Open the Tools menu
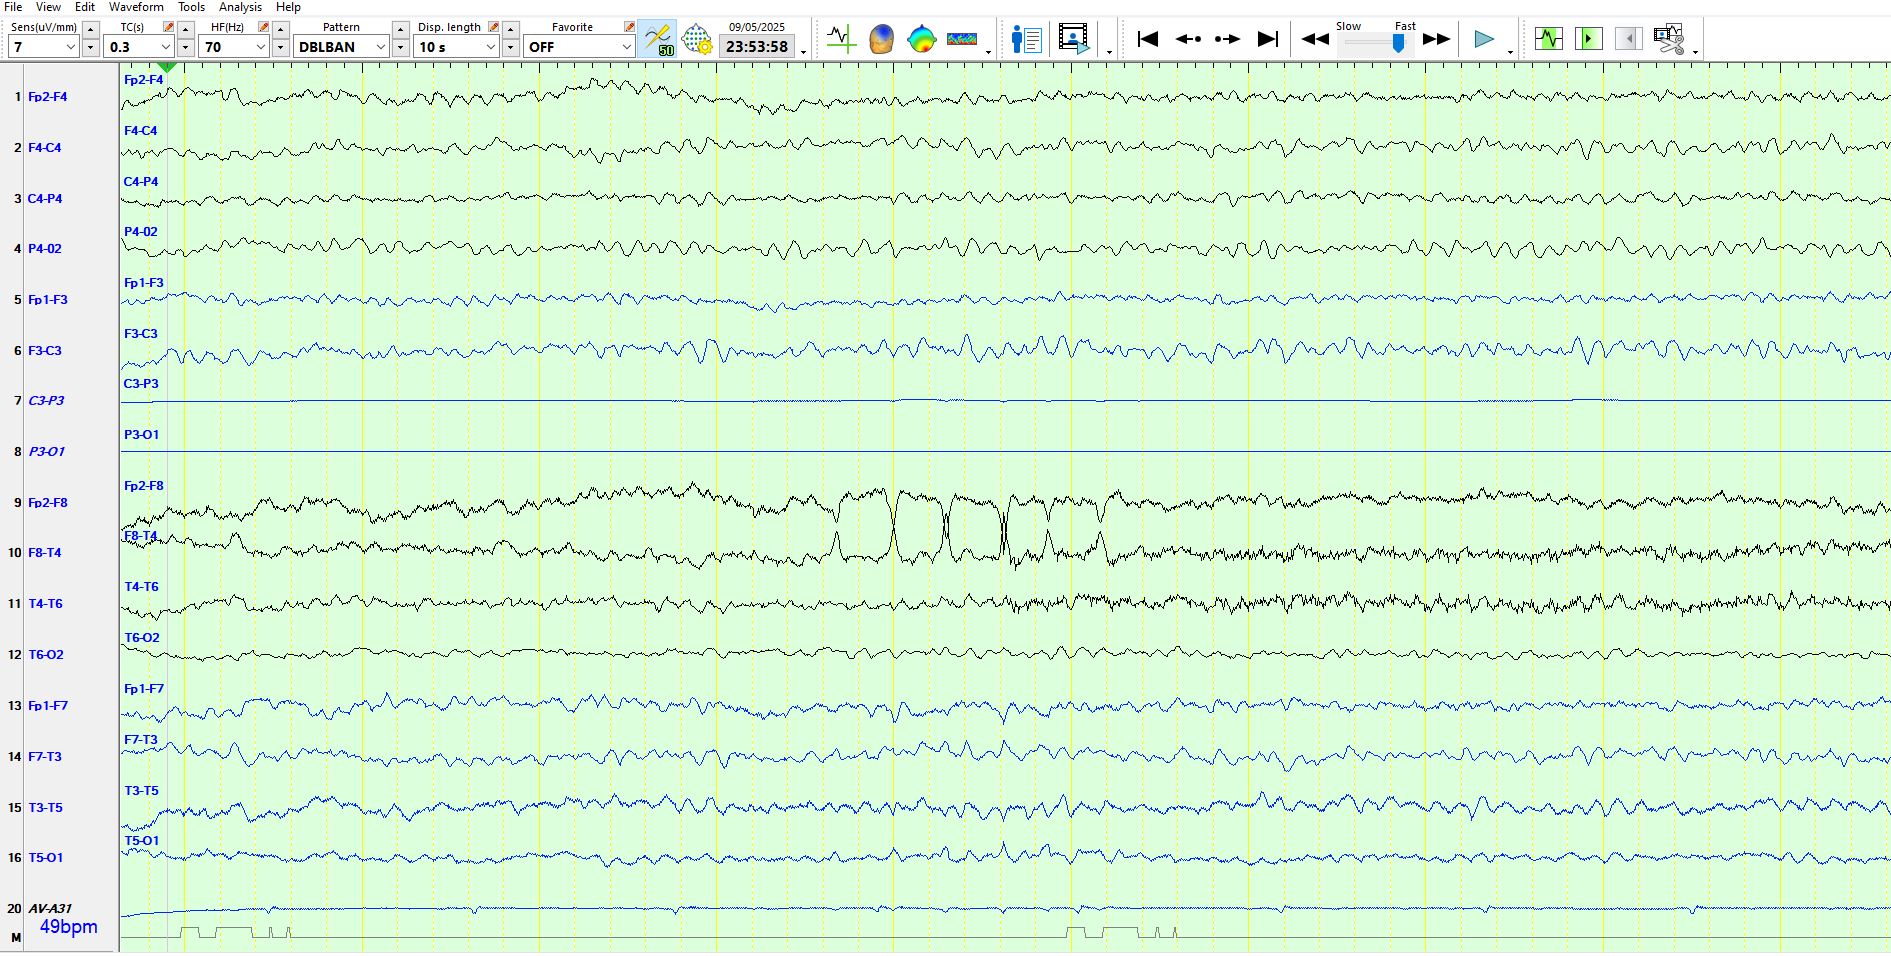 pos(191,7)
